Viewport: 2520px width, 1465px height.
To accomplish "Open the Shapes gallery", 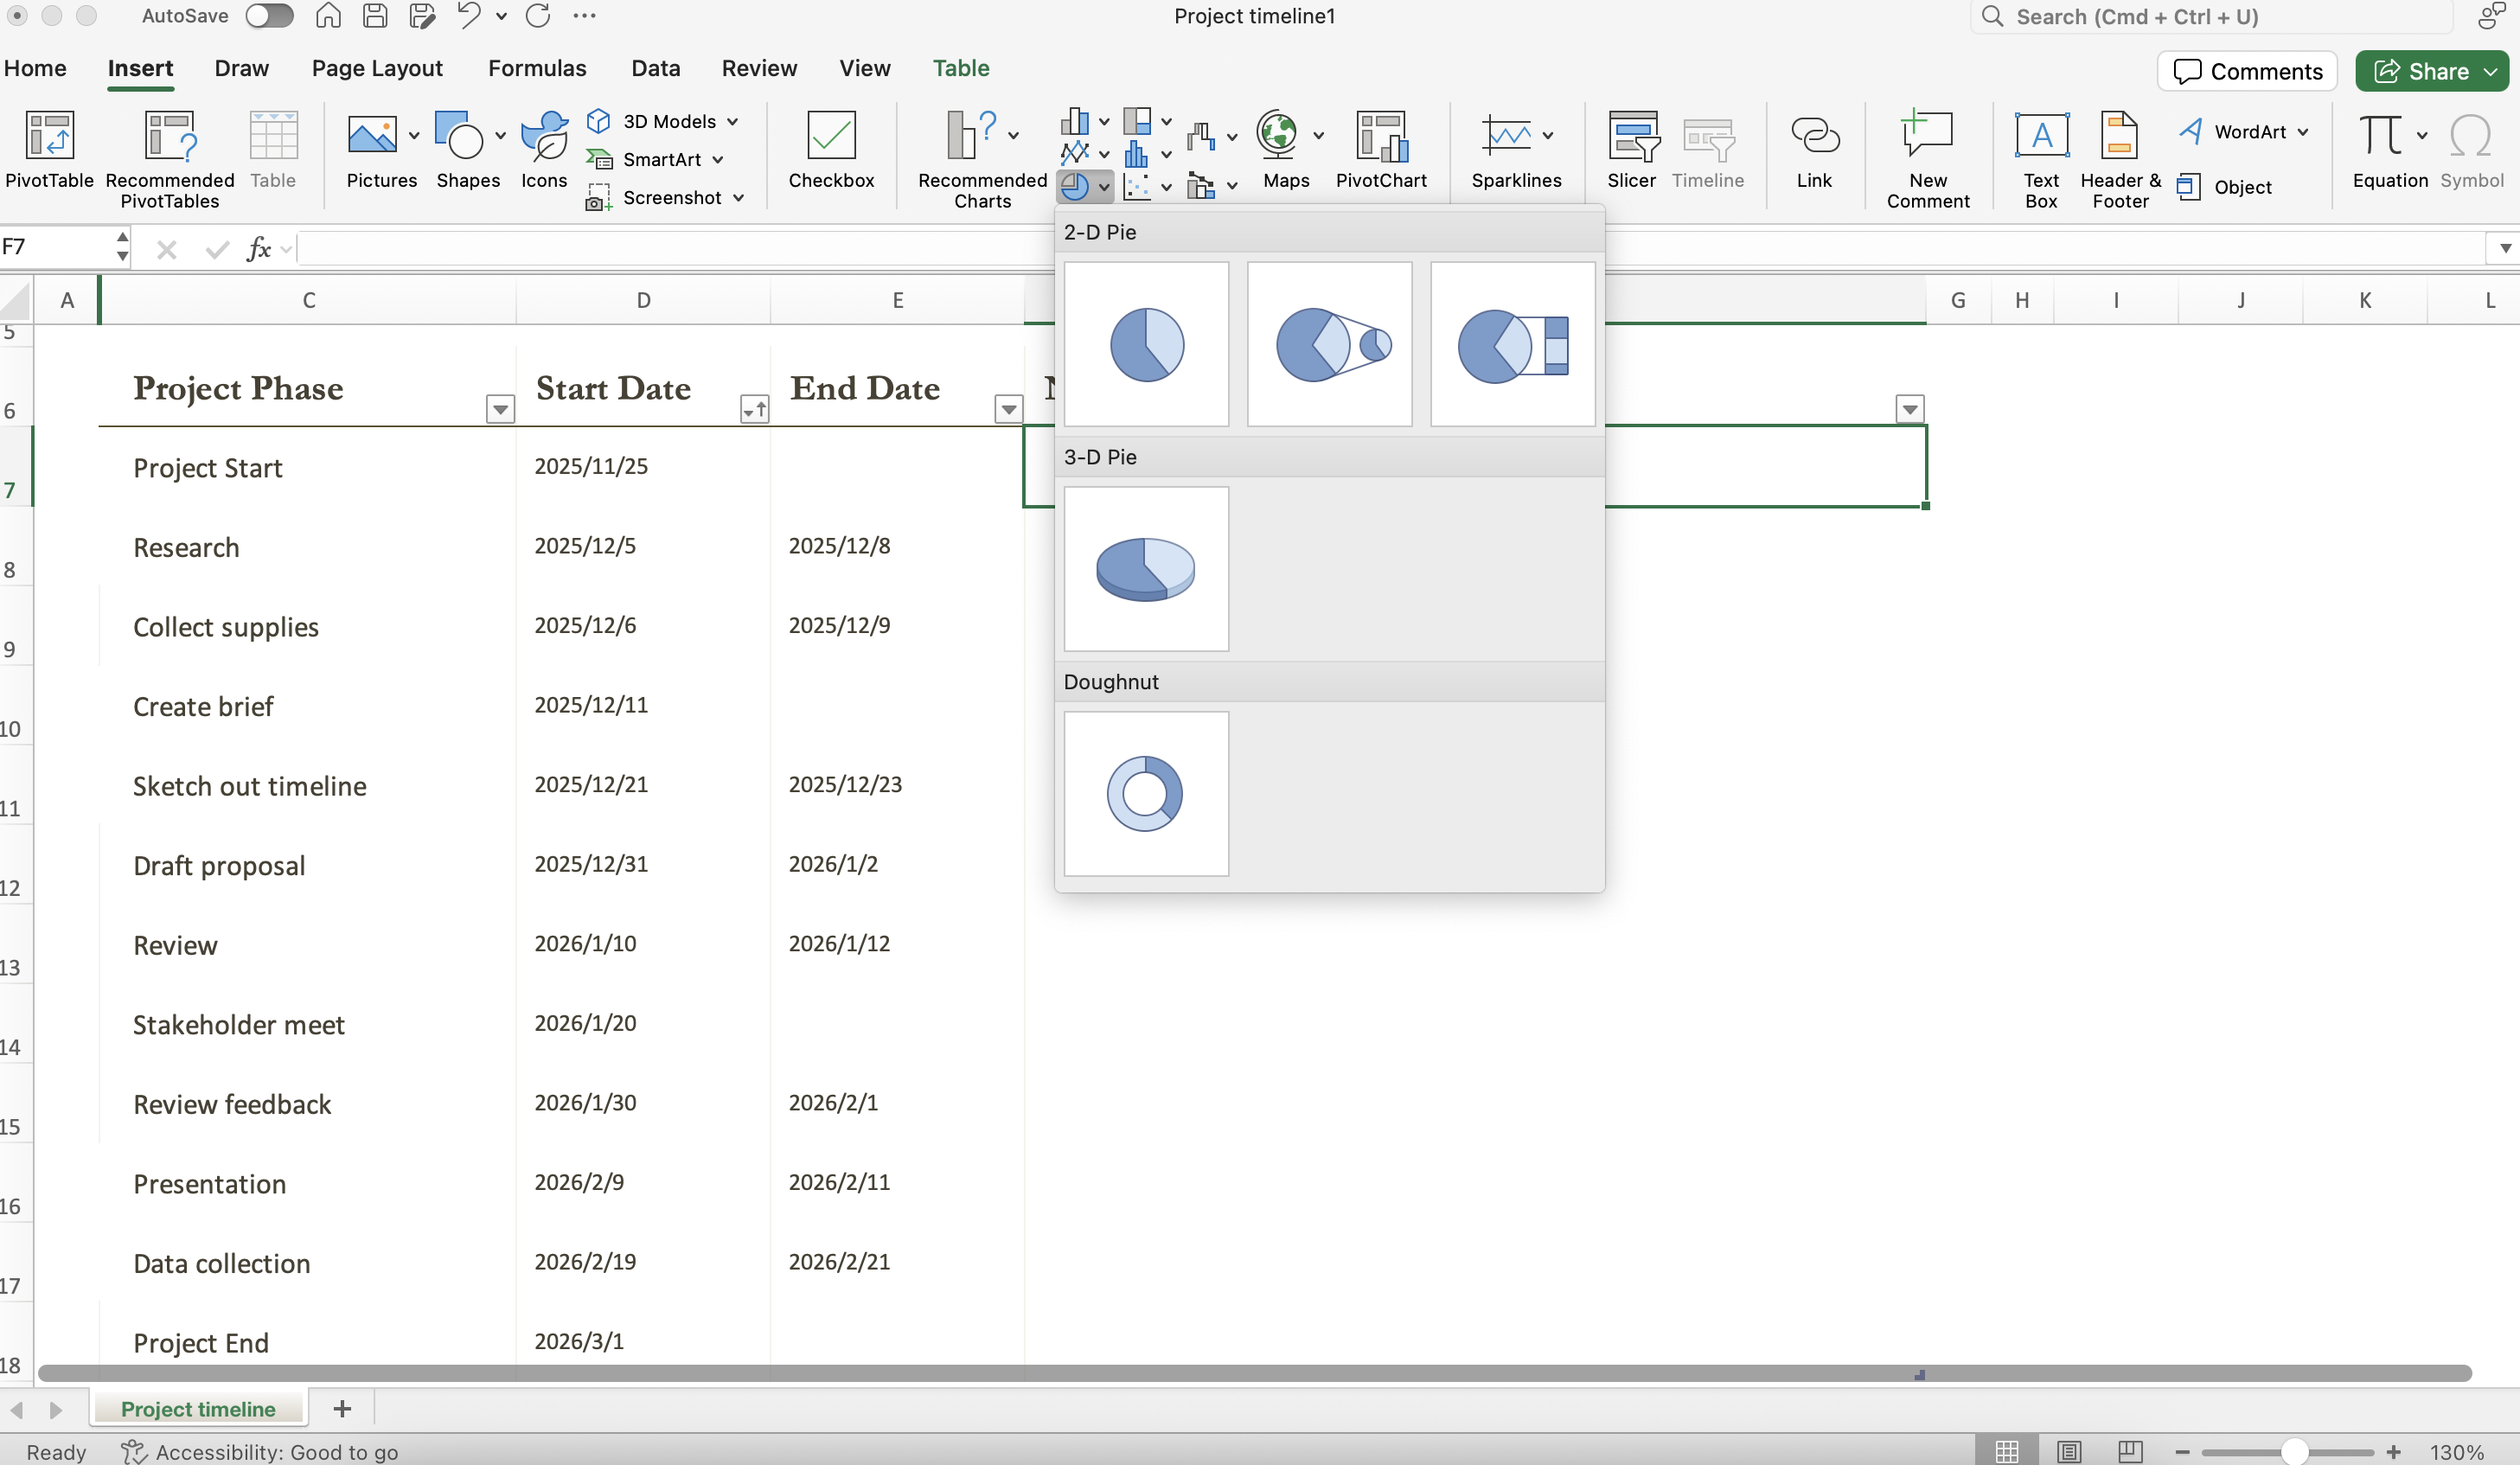I will [x=468, y=149].
